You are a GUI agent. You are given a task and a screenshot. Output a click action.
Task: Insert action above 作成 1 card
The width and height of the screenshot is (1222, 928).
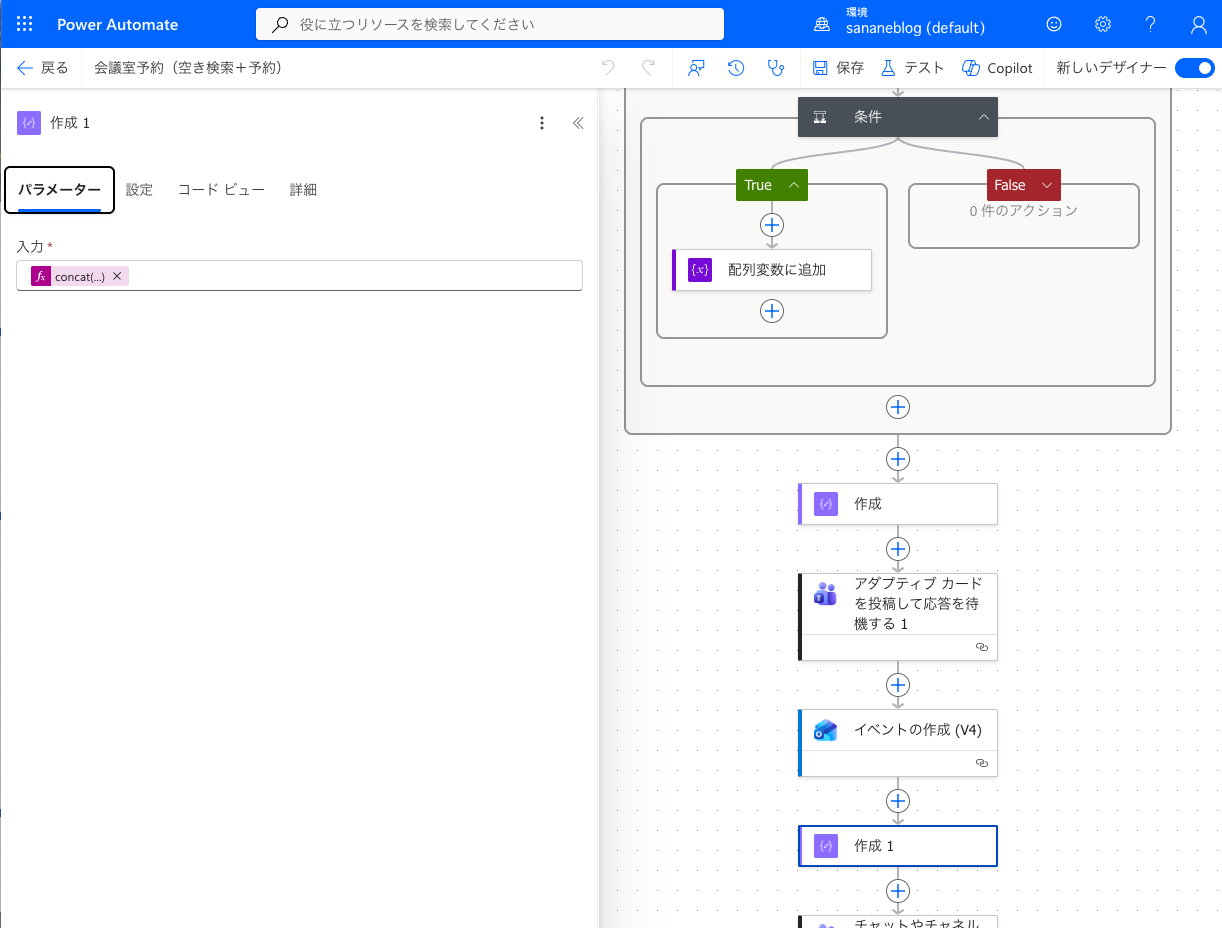pyautogui.click(x=898, y=801)
